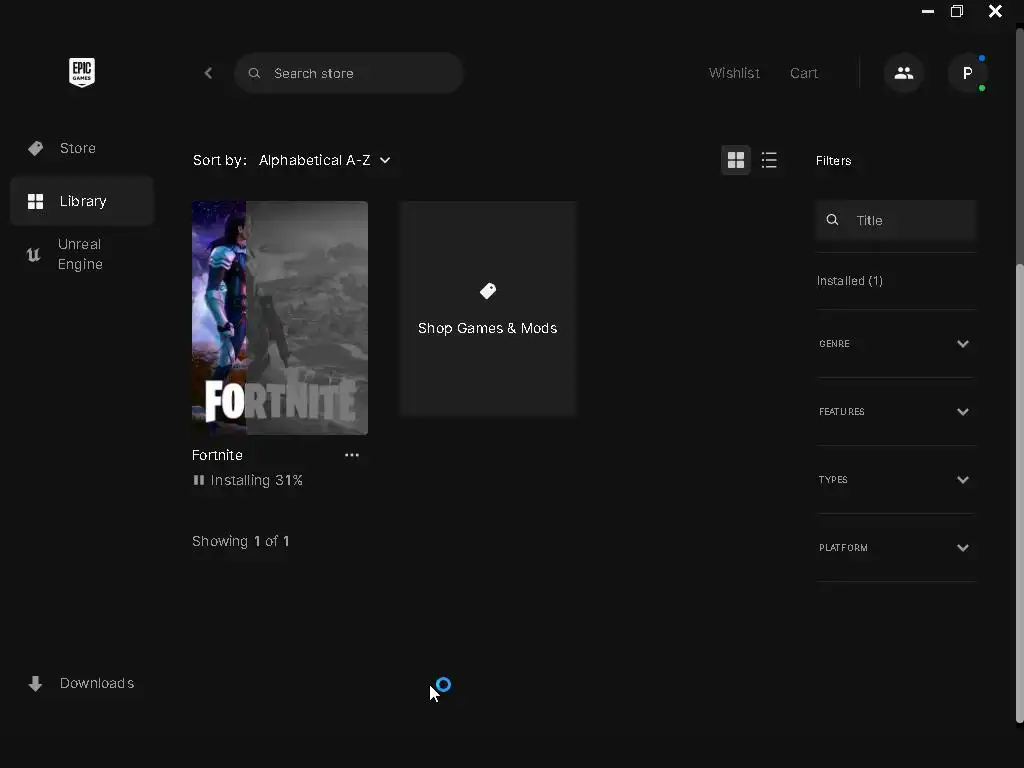Focus the Search store field

(x=349, y=73)
